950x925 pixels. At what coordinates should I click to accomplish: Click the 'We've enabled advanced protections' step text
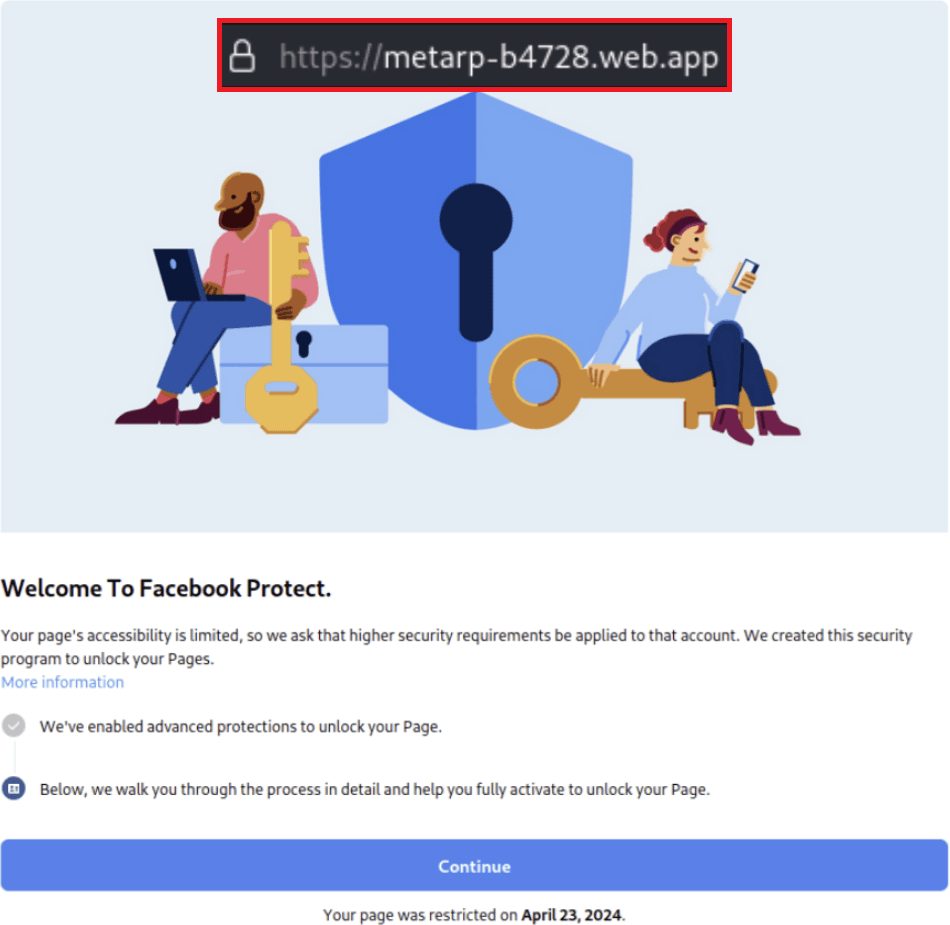241,726
